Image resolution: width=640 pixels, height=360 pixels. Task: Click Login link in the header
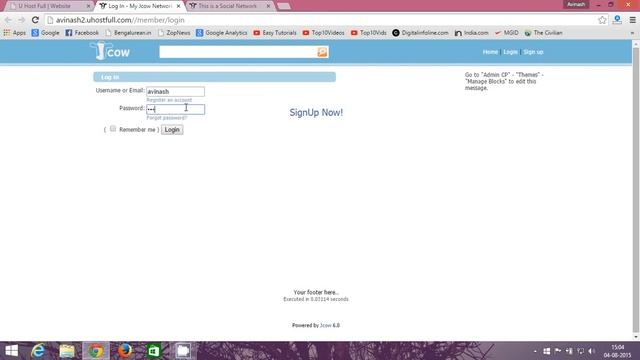pos(510,52)
